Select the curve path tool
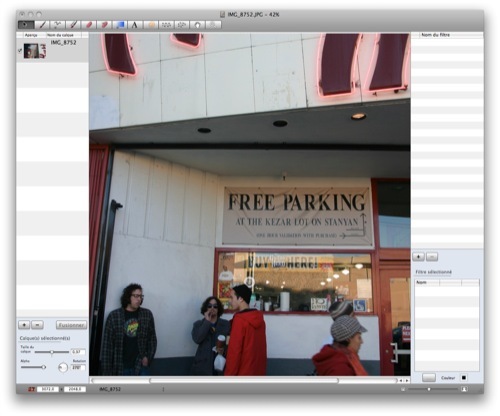 point(58,25)
